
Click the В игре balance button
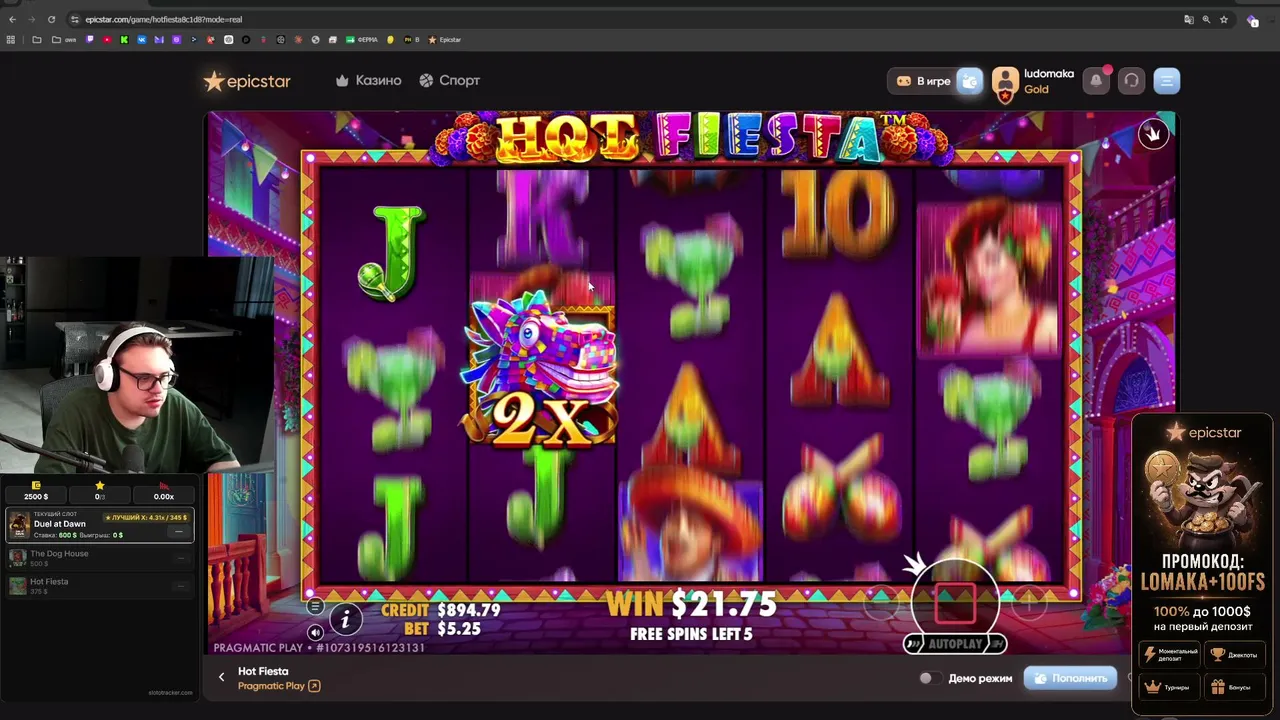click(923, 81)
